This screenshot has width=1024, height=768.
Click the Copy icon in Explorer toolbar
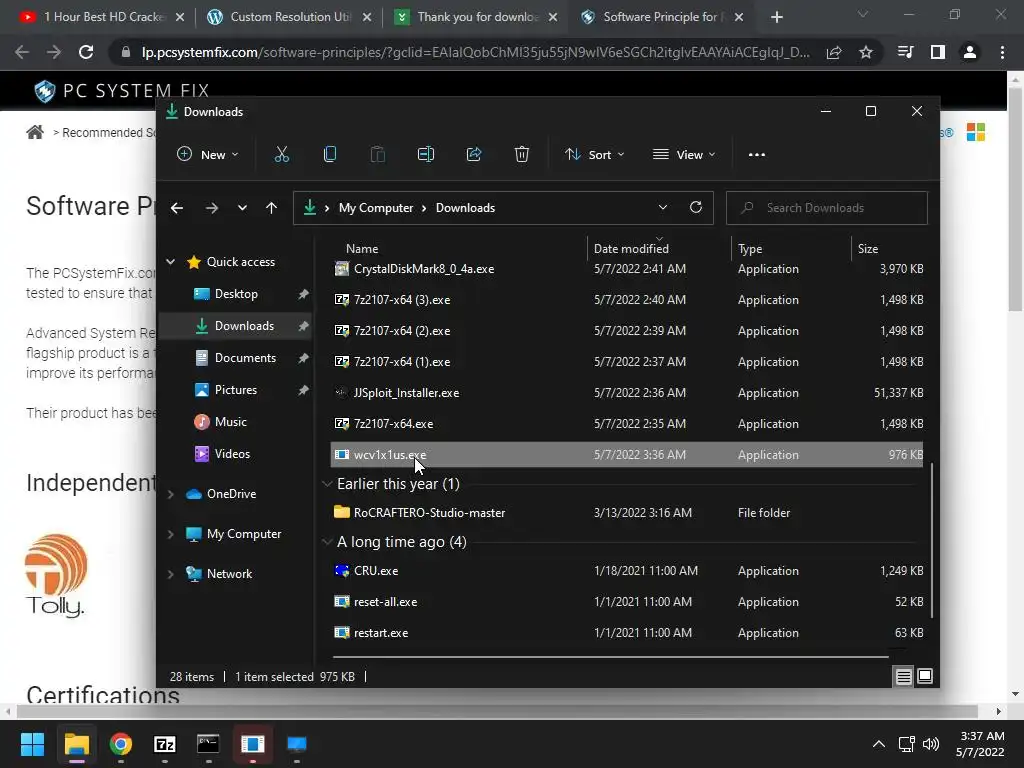[330, 155]
